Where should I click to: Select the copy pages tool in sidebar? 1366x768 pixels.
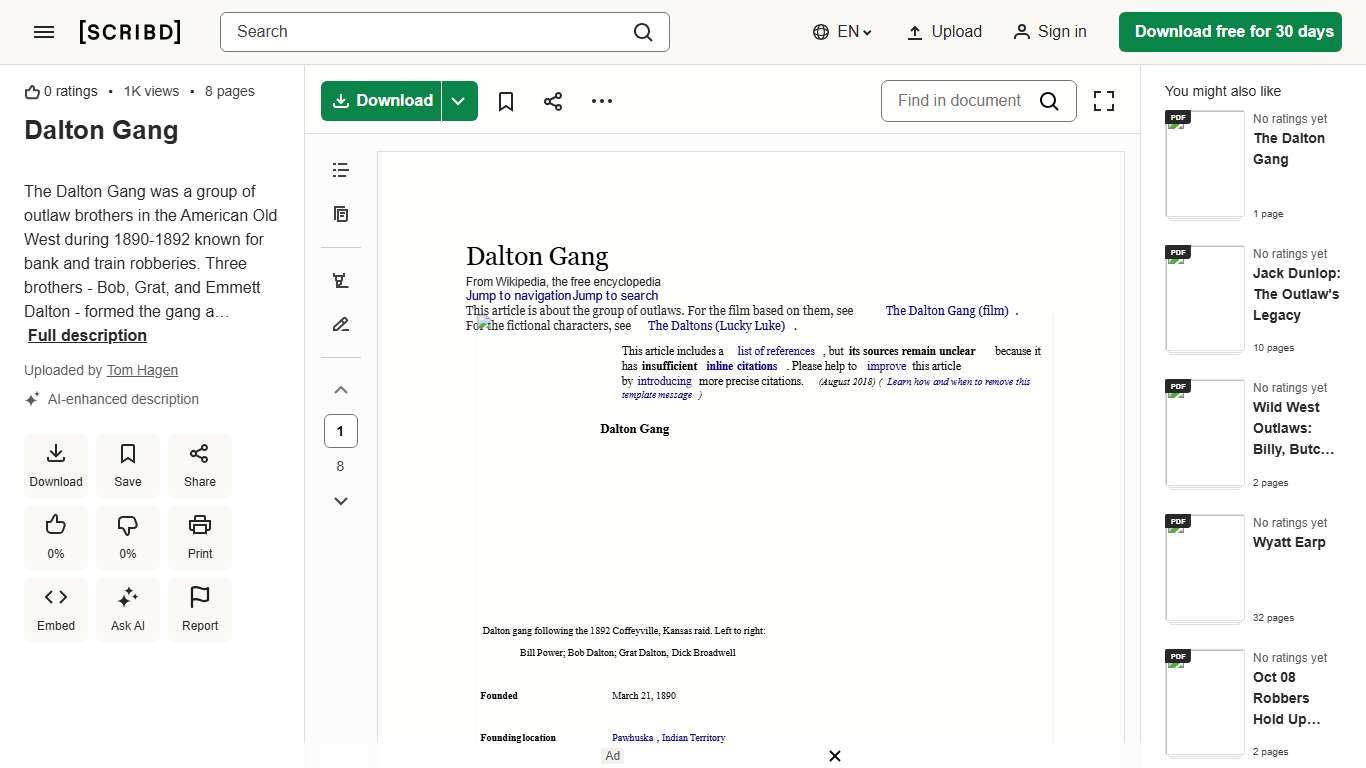(x=341, y=214)
